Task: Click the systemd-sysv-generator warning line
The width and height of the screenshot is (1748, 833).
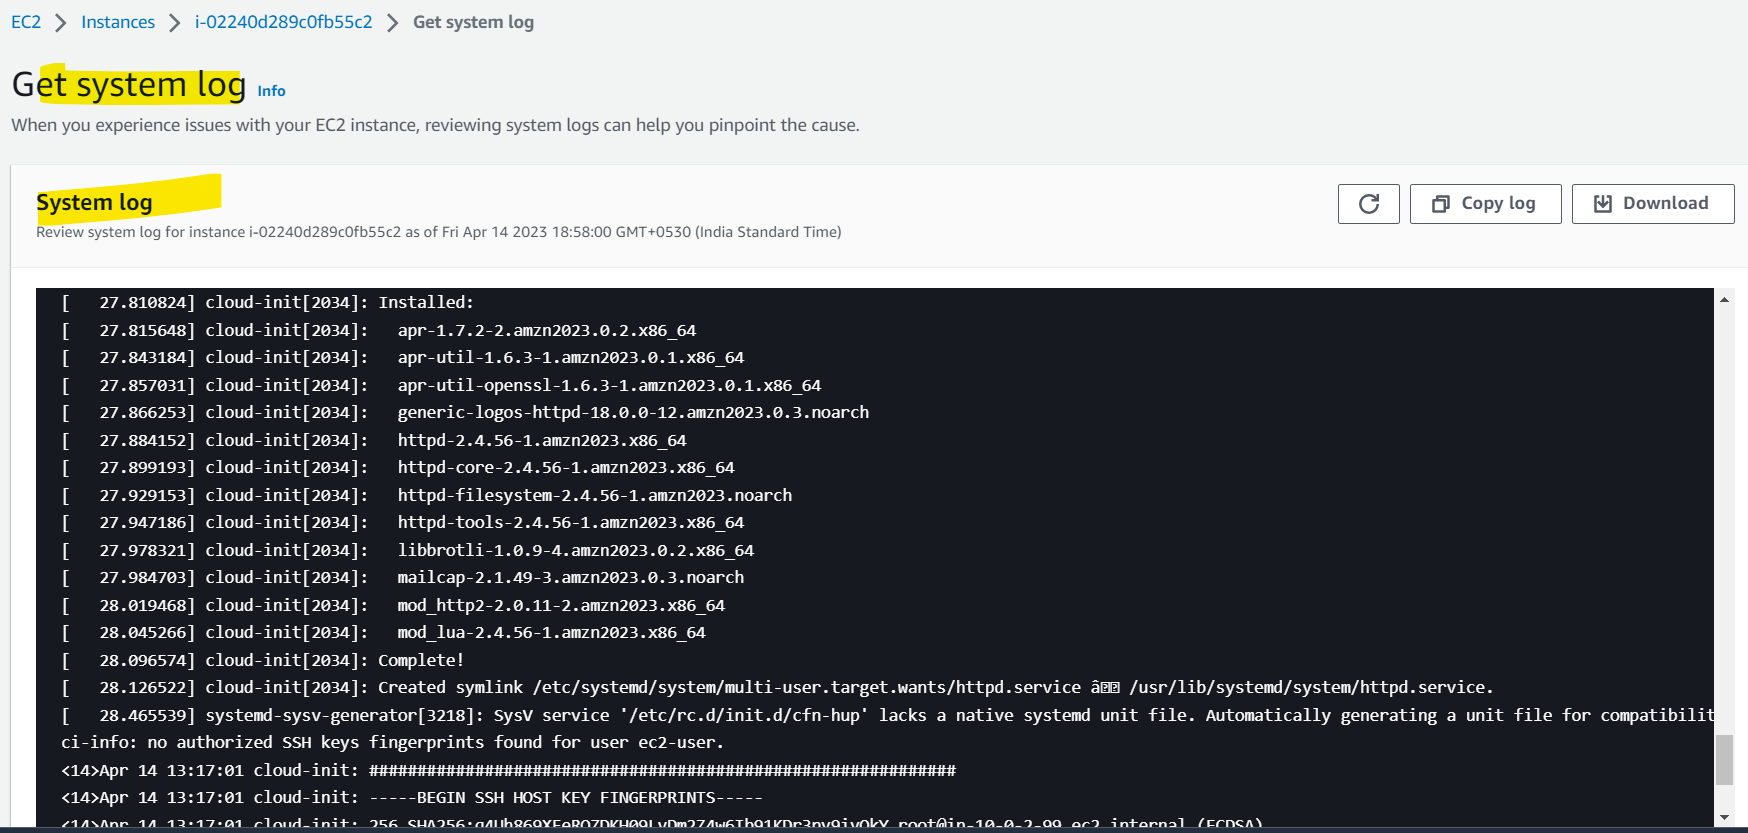Action: coord(600,714)
